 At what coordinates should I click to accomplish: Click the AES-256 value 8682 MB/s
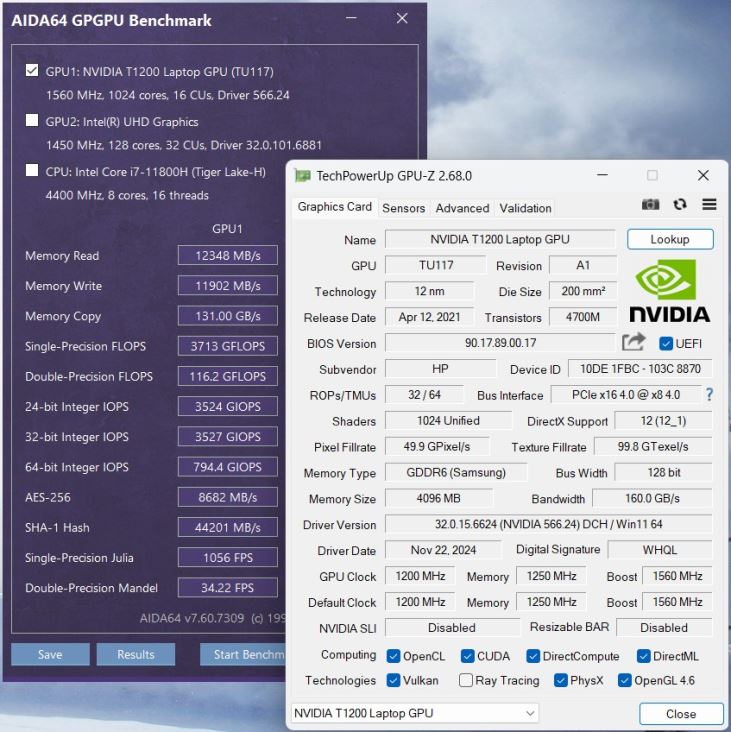(x=228, y=497)
